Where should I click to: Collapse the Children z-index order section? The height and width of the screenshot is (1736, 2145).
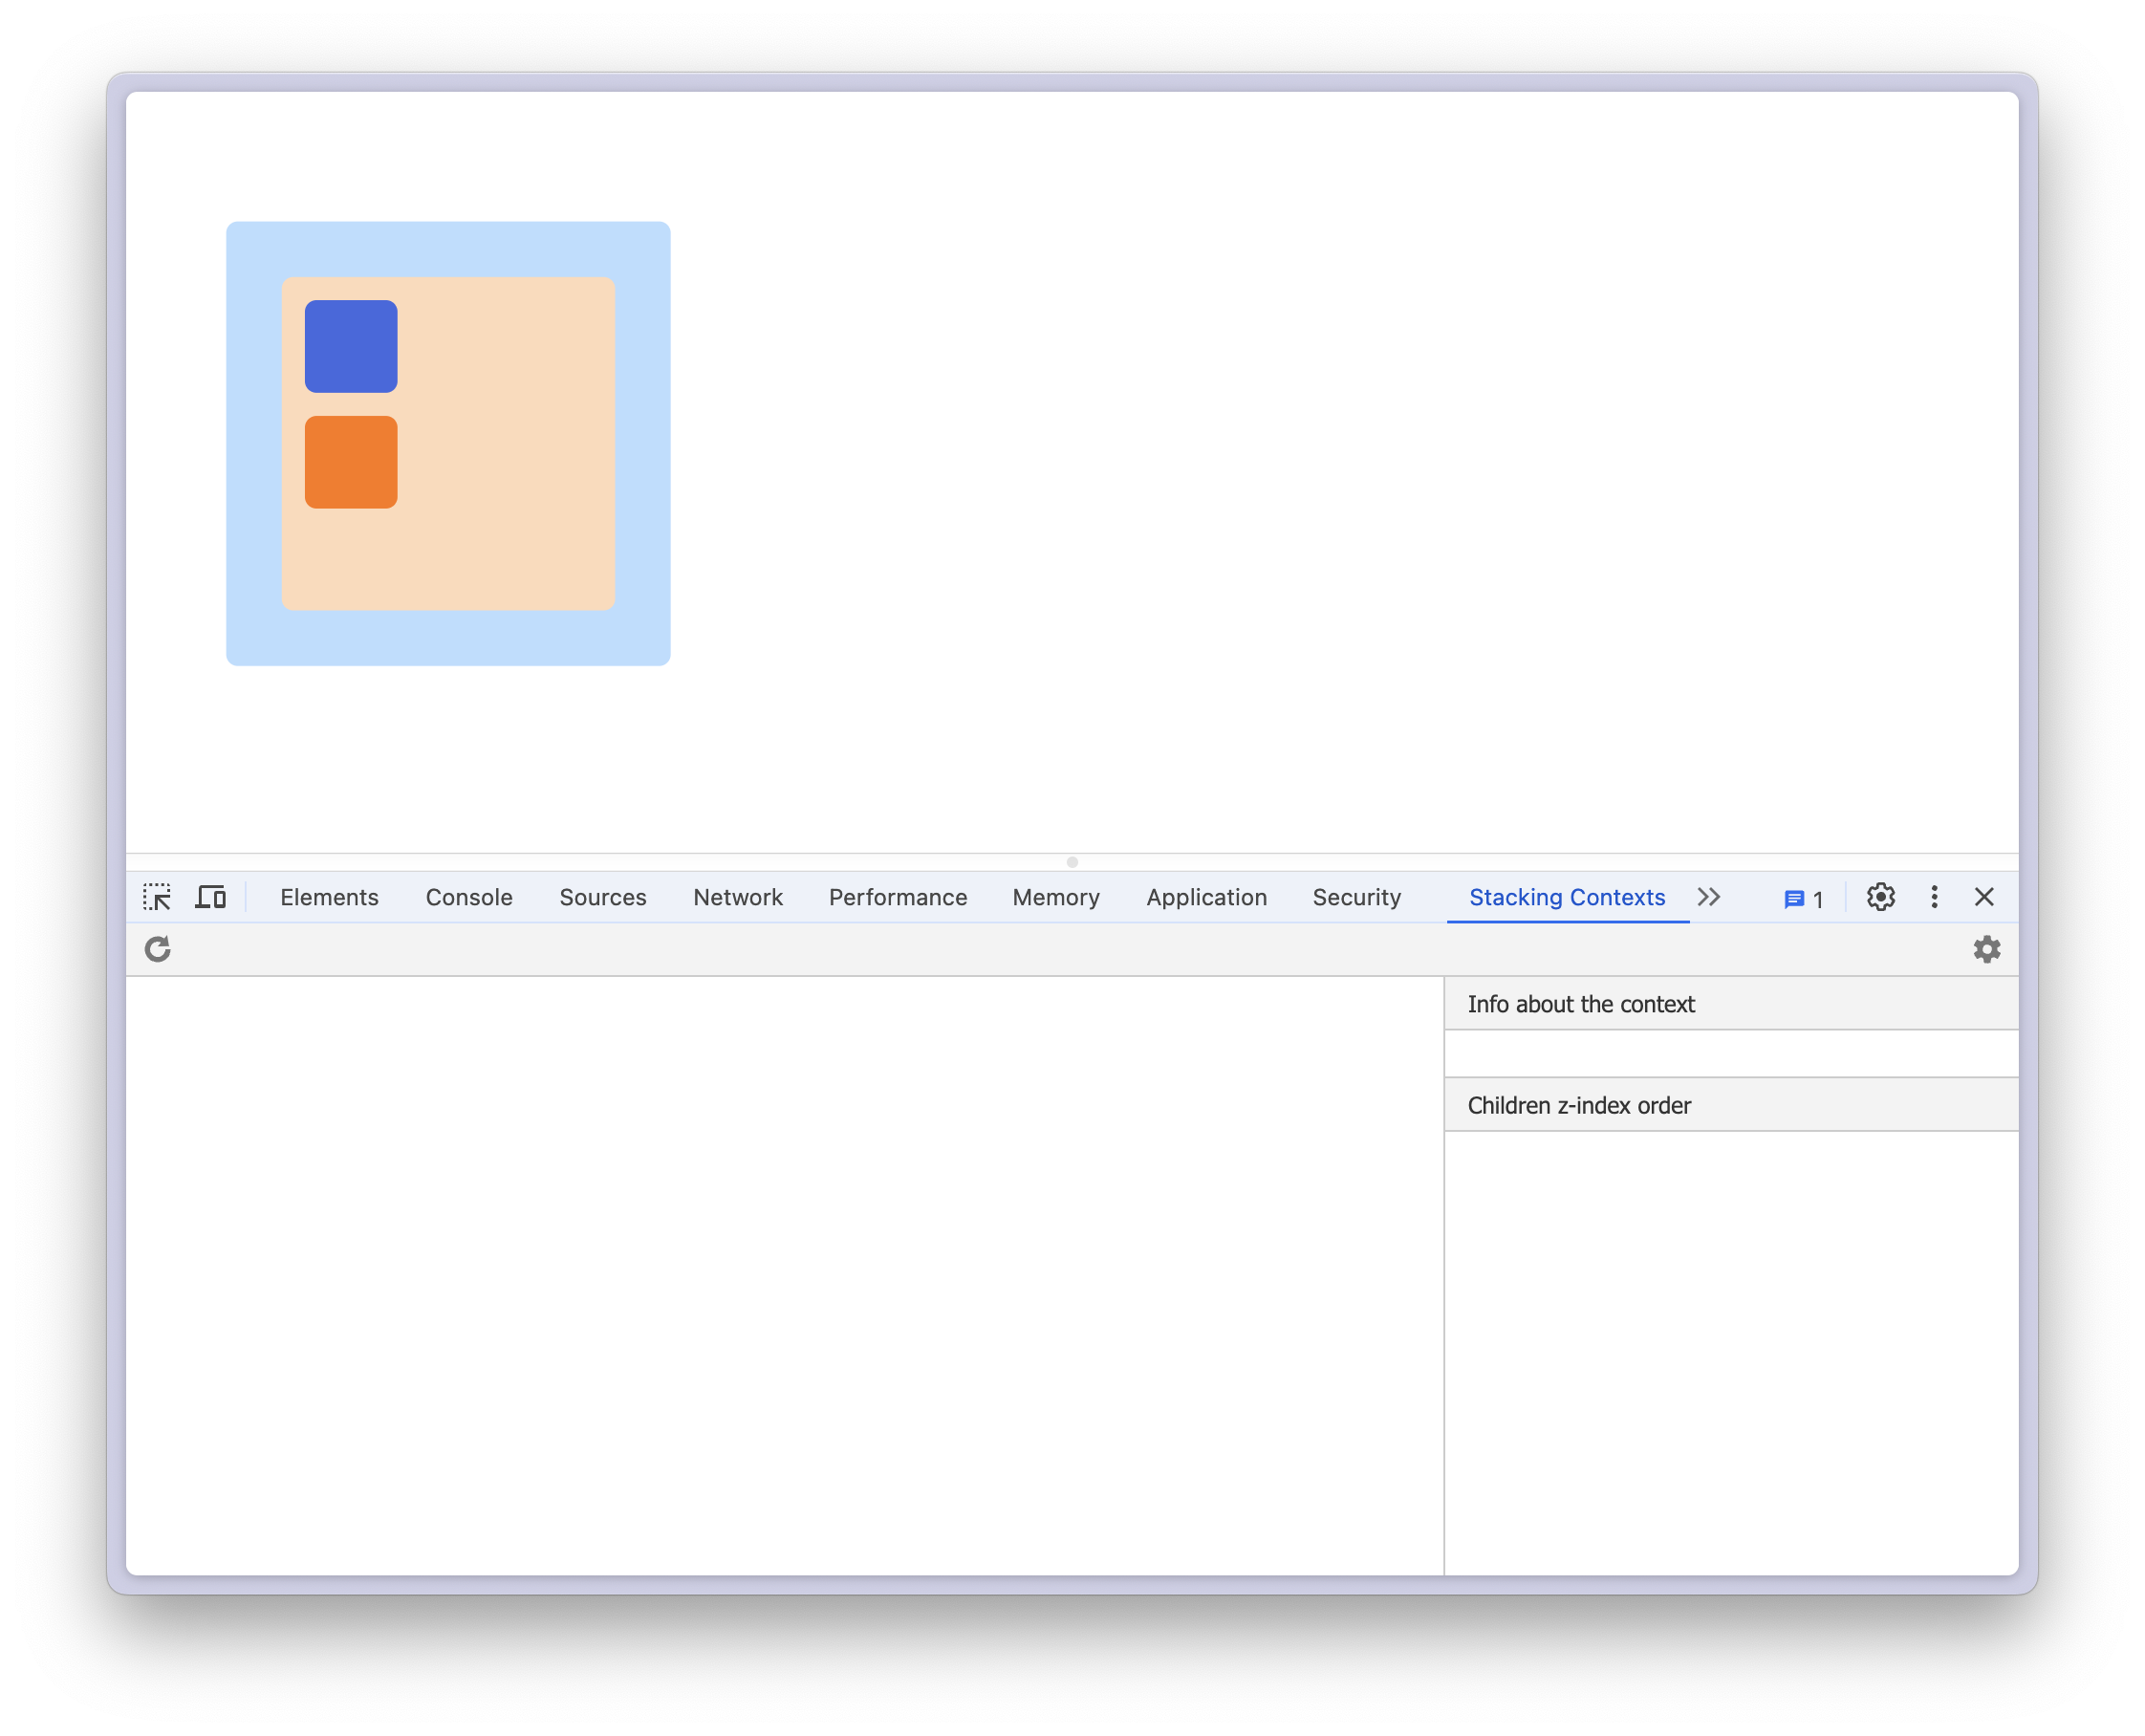click(x=1578, y=1105)
